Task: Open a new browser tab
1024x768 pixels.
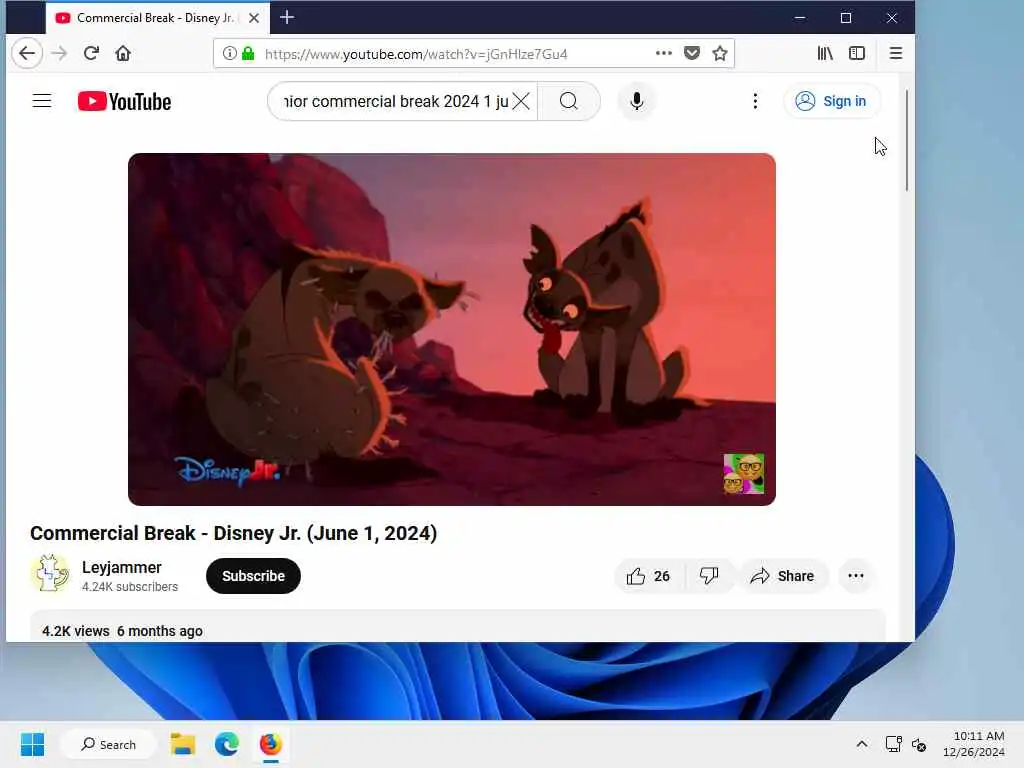Action: tap(287, 18)
